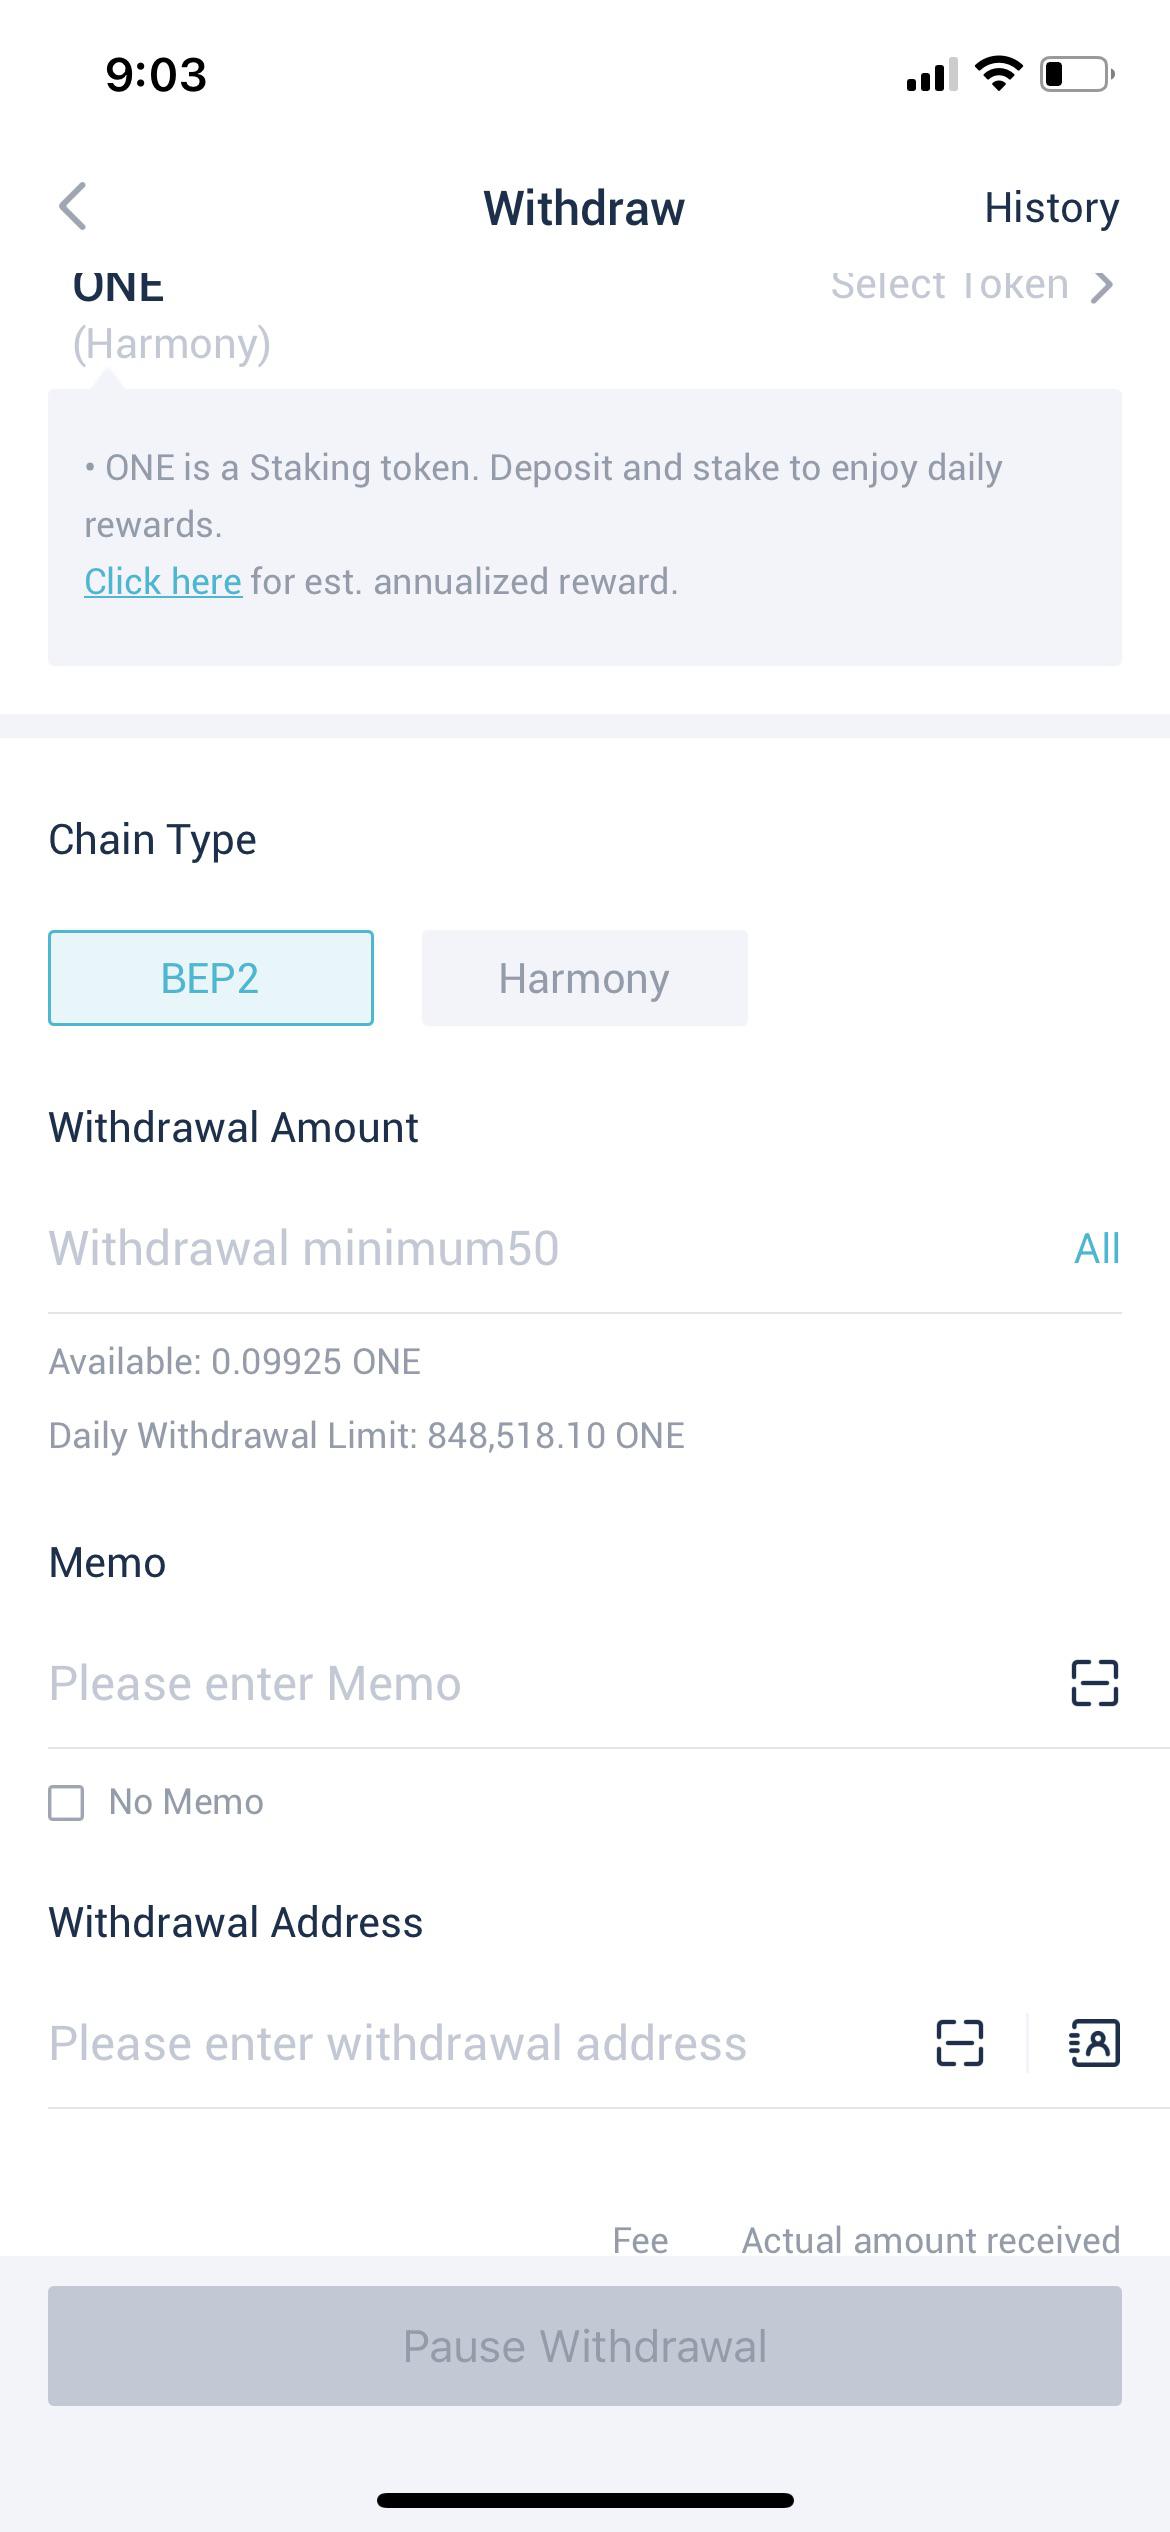This screenshot has height=2532, width=1170.
Task: Open the withdrawal History
Action: click(1051, 208)
